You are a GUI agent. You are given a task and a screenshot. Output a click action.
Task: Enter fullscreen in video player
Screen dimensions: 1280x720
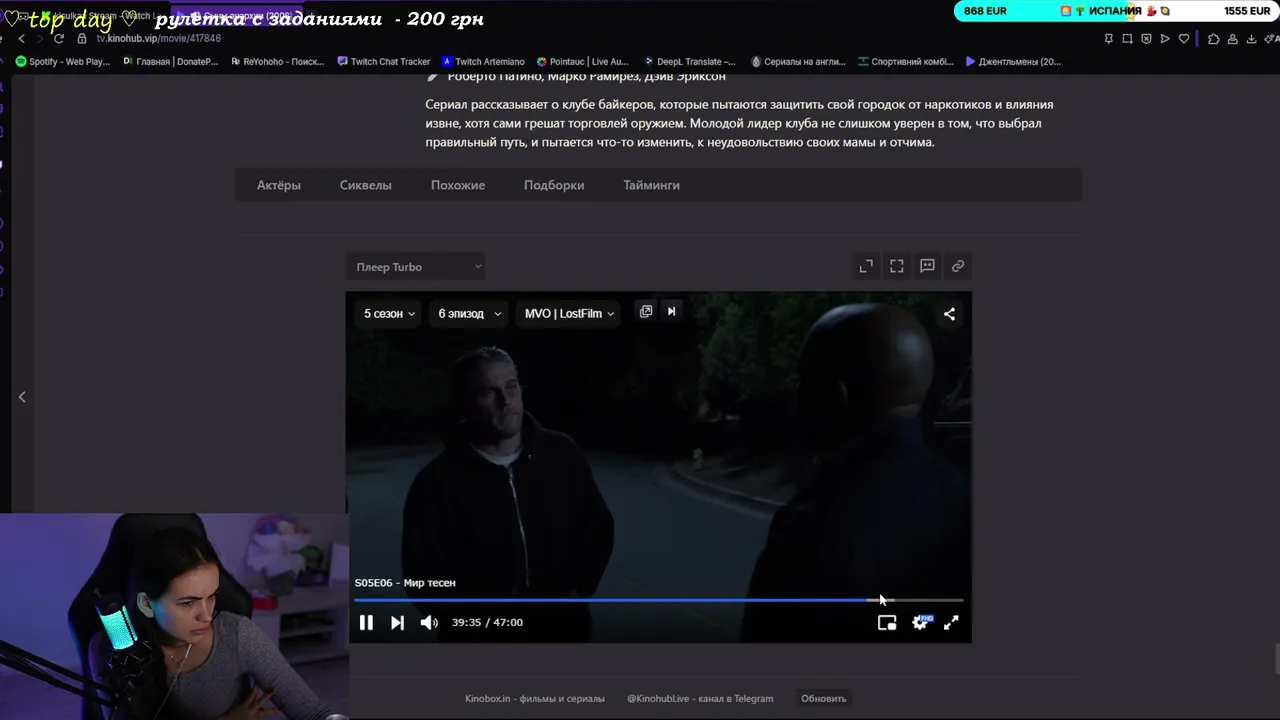951,623
